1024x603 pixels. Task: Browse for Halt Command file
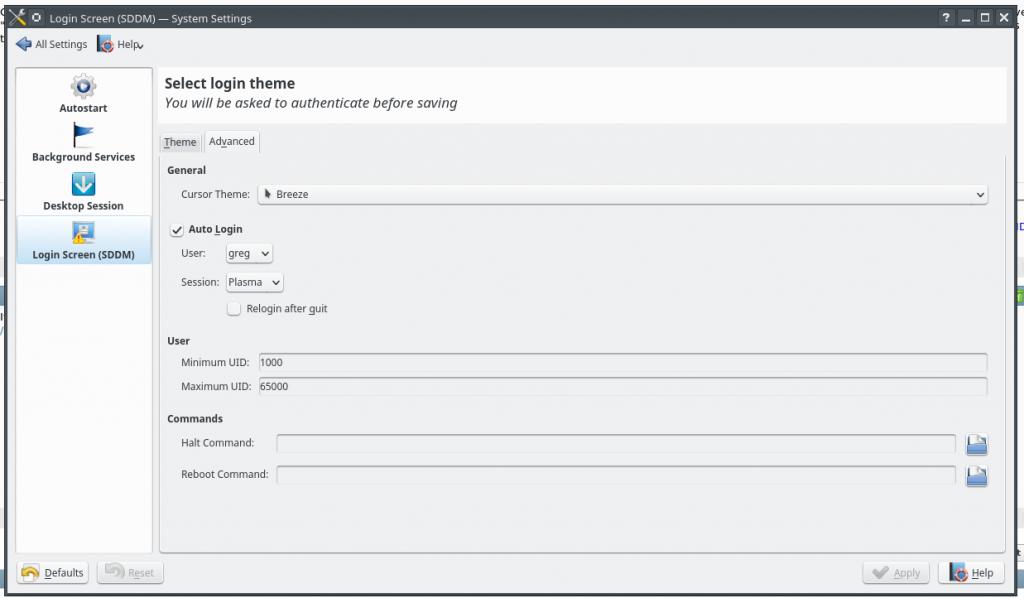coord(976,444)
